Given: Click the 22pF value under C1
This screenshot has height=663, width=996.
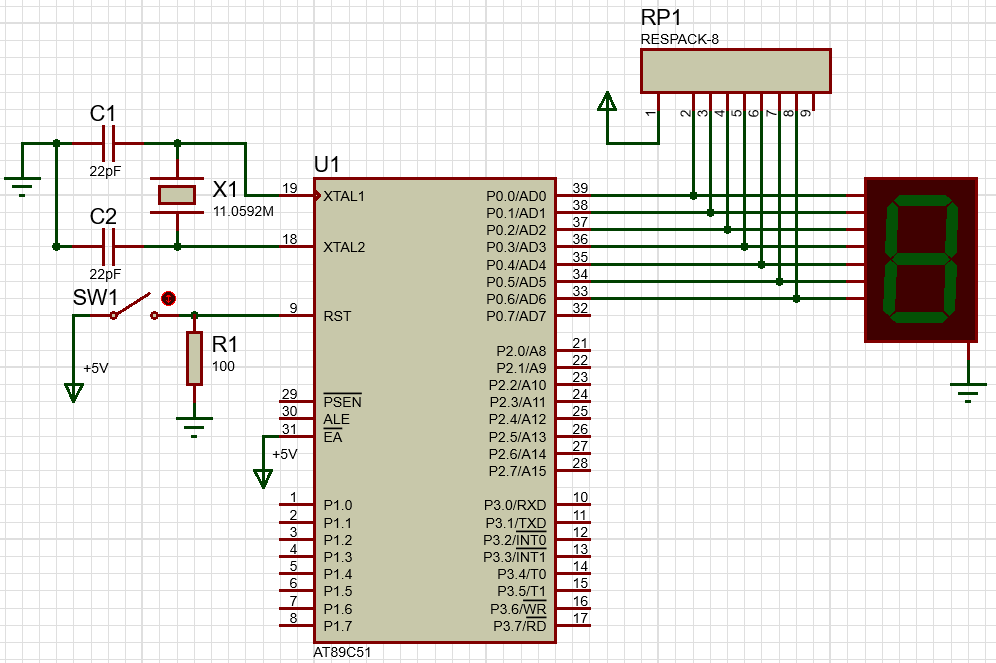Looking at the screenshot, I should tap(105, 171).
